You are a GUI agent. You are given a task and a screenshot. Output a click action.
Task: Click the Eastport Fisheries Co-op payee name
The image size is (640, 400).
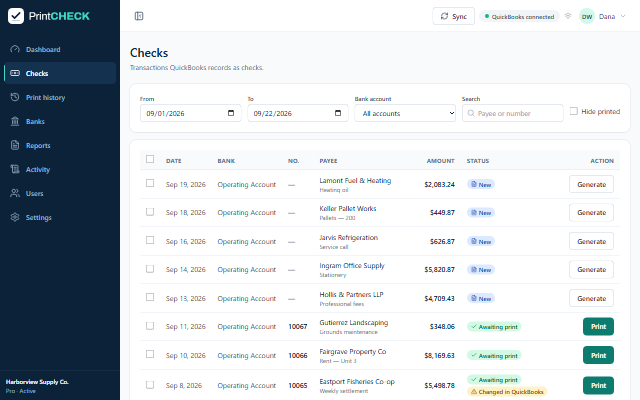pyautogui.click(x=357, y=382)
